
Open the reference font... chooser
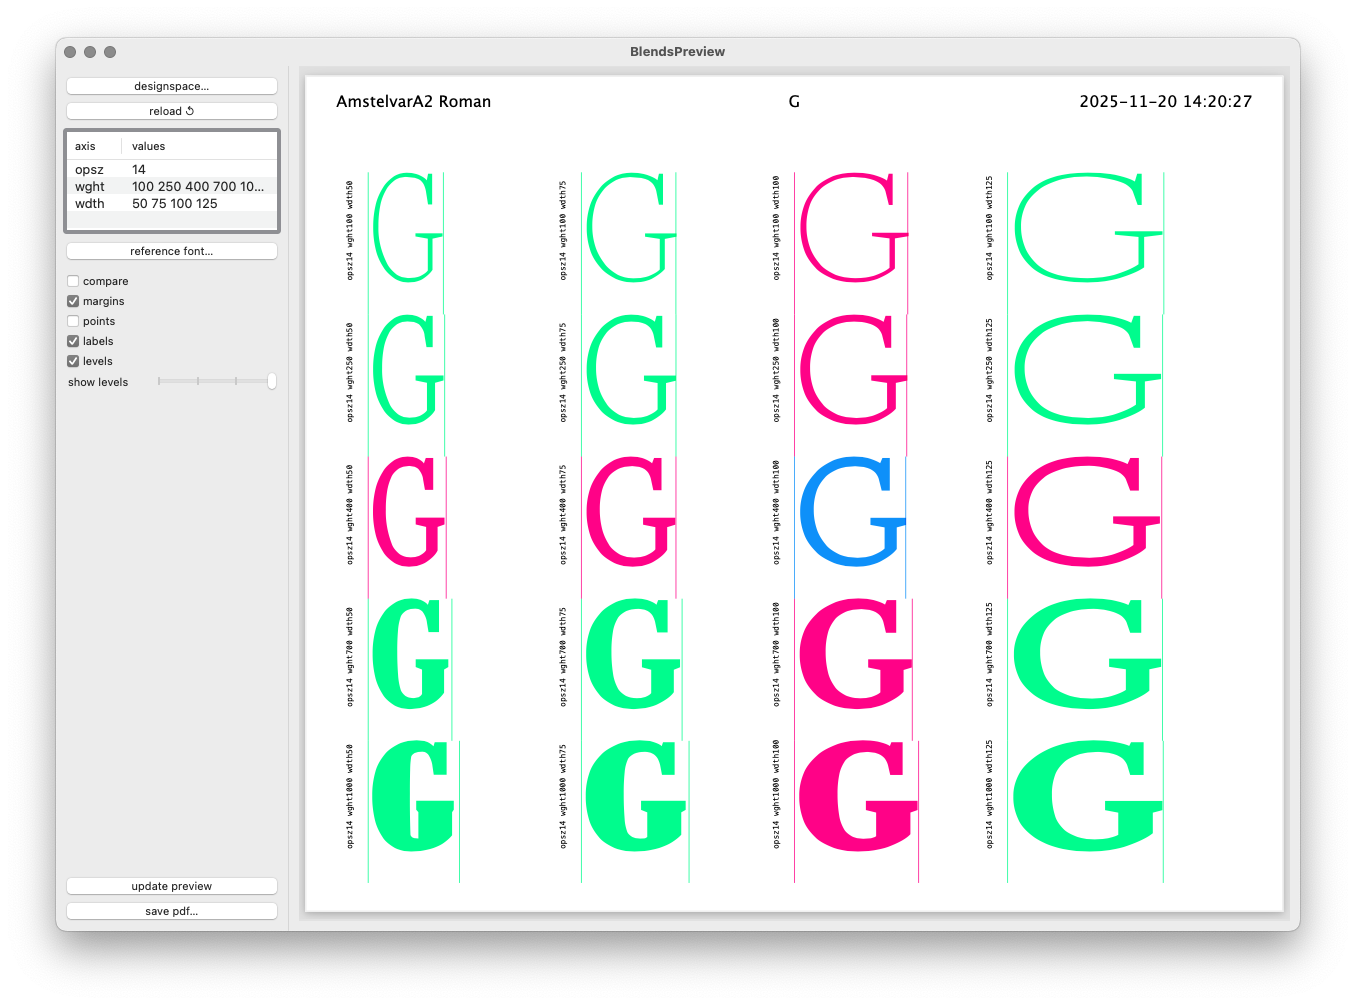point(172,251)
